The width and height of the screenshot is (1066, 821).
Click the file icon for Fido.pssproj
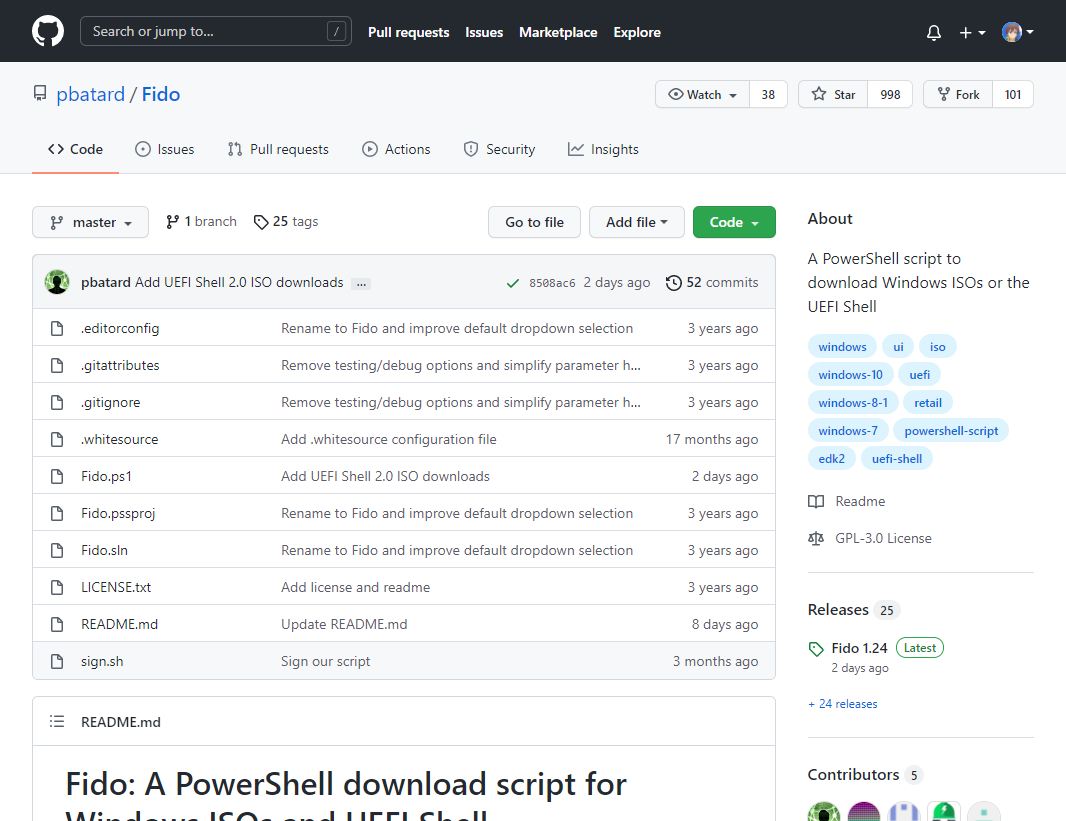[x=57, y=513]
